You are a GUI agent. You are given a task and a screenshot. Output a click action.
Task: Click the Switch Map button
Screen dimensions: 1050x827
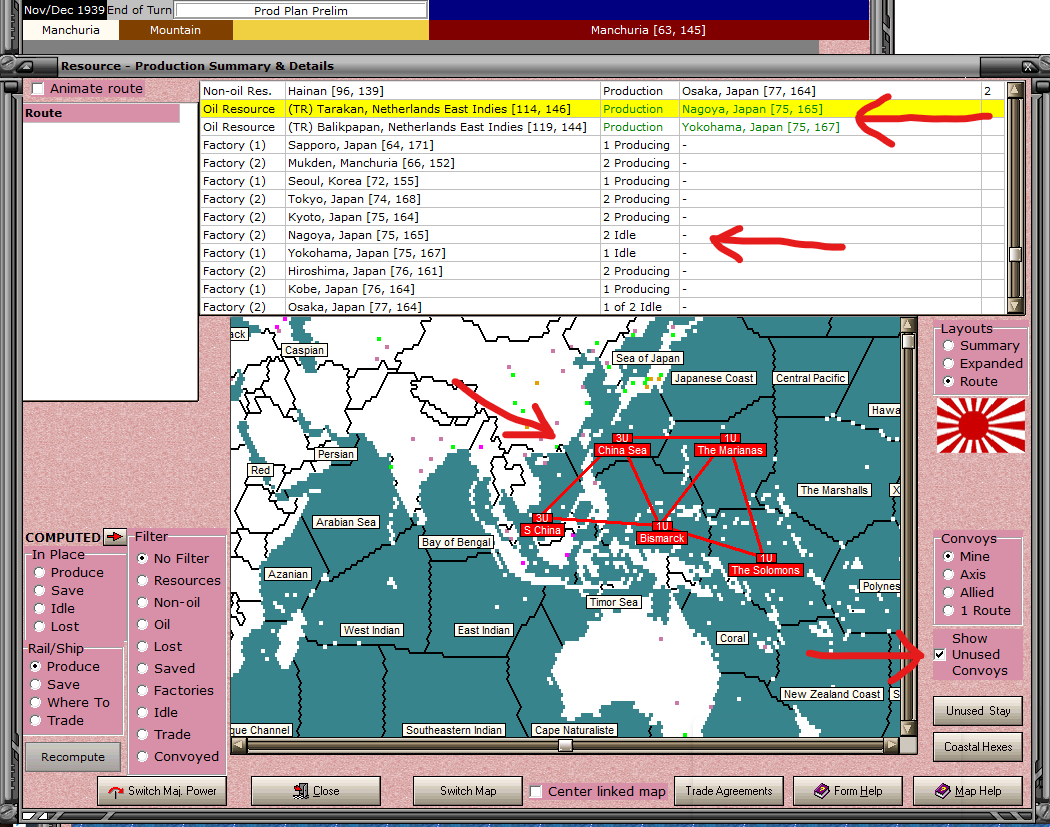[x=468, y=791]
